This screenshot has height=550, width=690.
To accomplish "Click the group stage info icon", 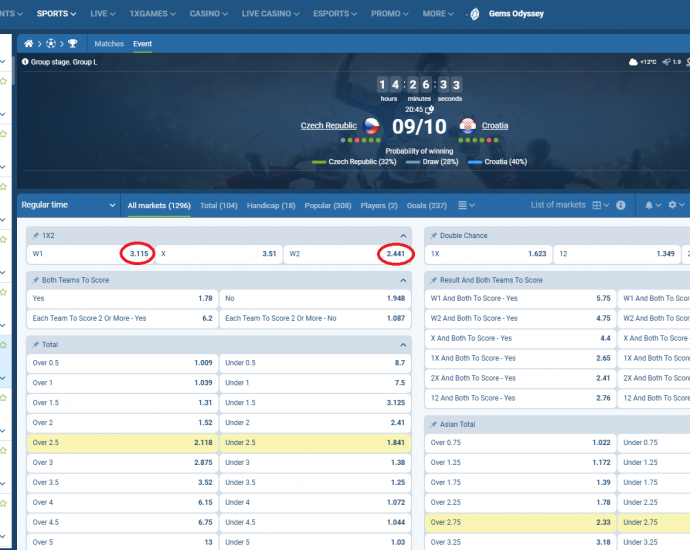I will click(x=25, y=62).
